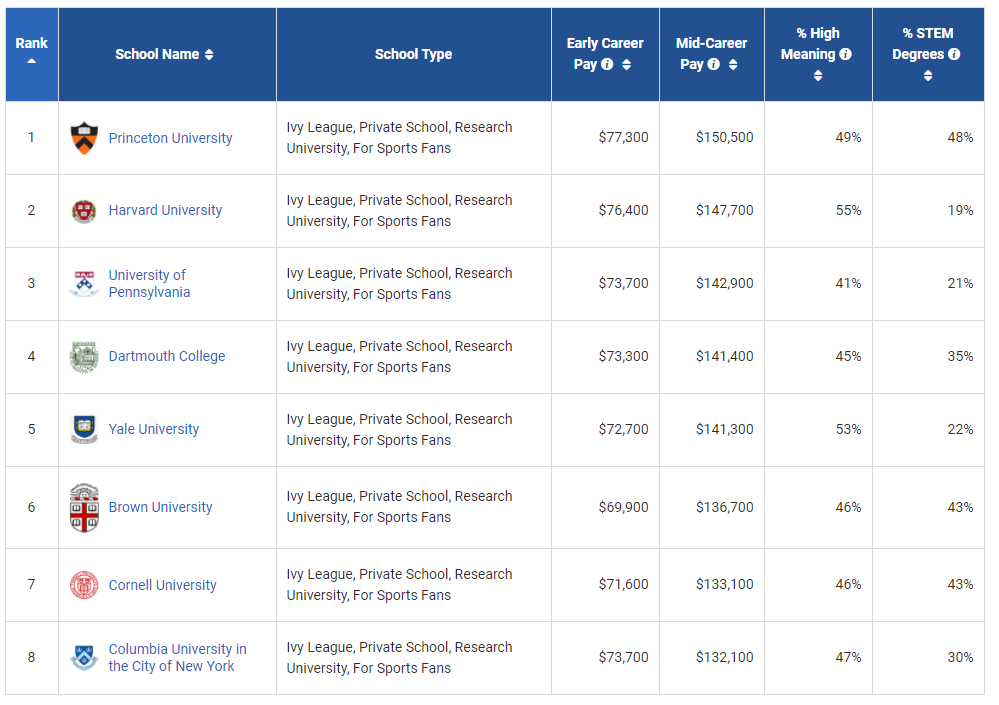Click the % STEM Degrees info icon

click(x=954, y=55)
